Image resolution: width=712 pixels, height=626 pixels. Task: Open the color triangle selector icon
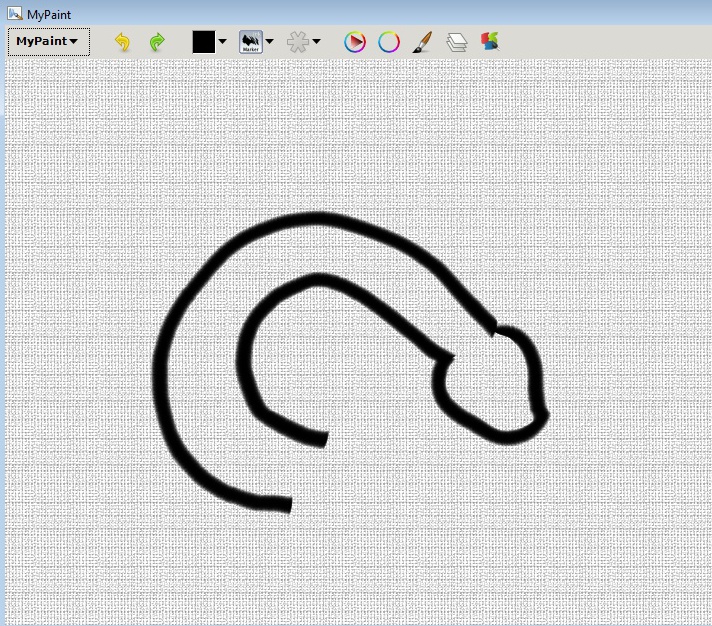coord(355,42)
